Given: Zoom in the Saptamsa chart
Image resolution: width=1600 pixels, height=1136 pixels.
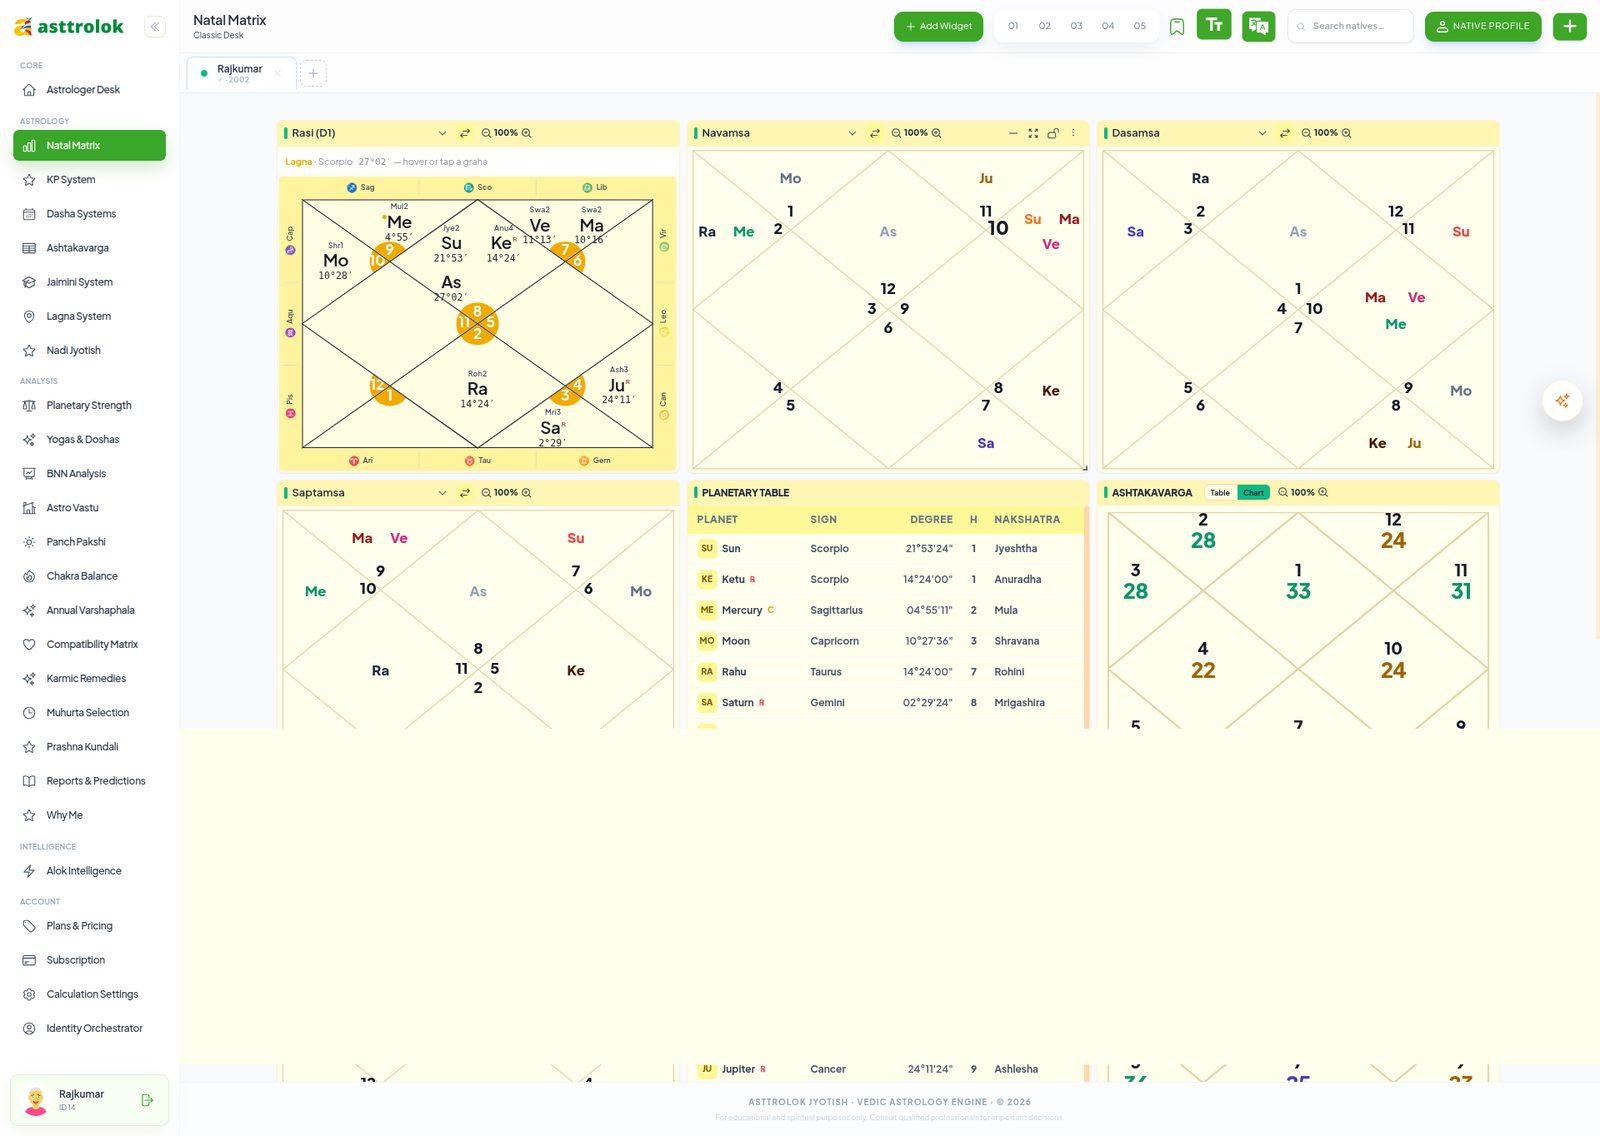Looking at the screenshot, I should pos(527,493).
